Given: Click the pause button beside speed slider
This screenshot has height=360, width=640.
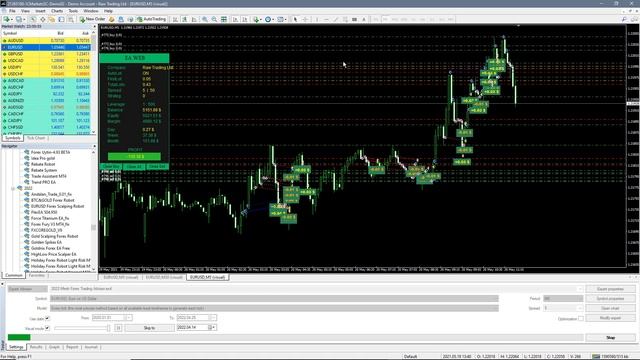Looking at the screenshot, I should click(x=118, y=328).
